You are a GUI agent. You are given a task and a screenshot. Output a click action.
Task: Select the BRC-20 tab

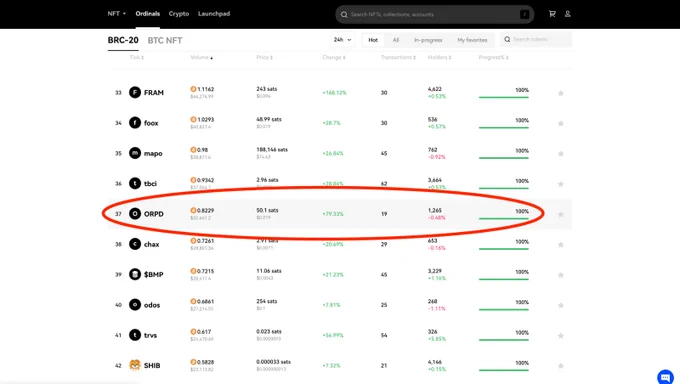click(123, 40)
